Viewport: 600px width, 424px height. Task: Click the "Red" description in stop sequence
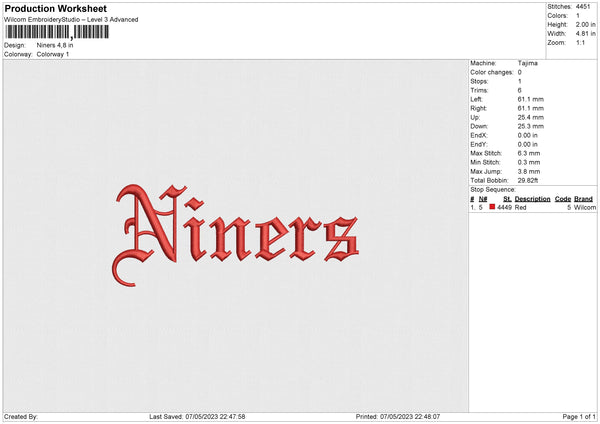pyautogui.click(x=520, y=207)
